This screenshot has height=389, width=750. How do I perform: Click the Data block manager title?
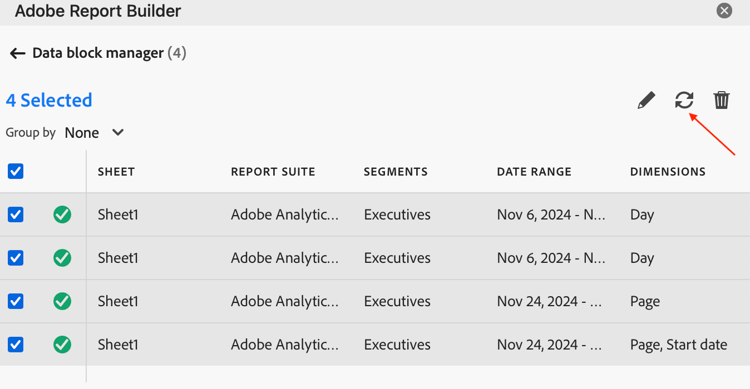(98, 53)
